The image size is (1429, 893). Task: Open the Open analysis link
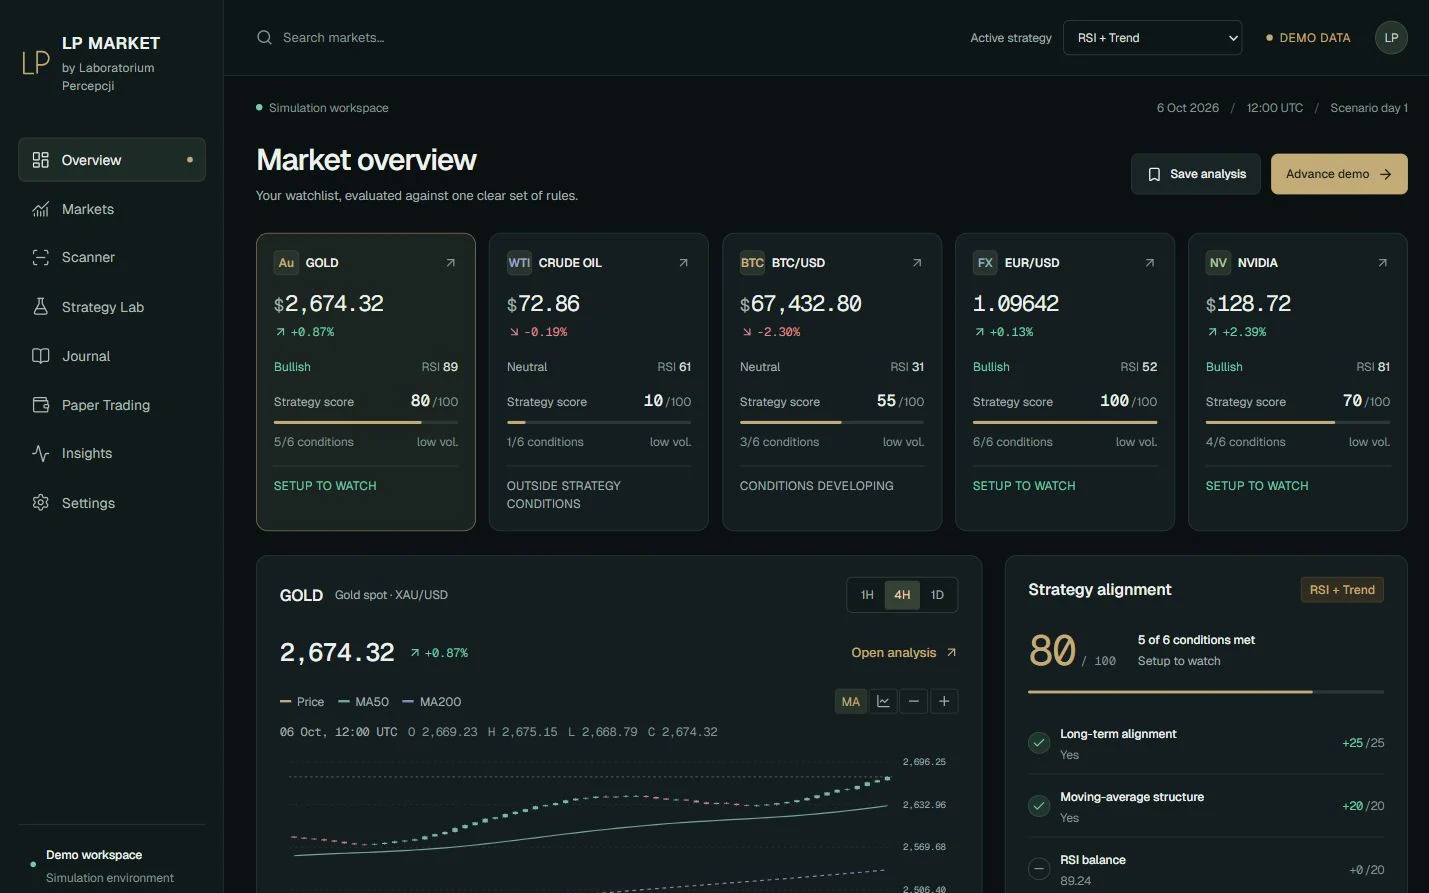point(904,653)
